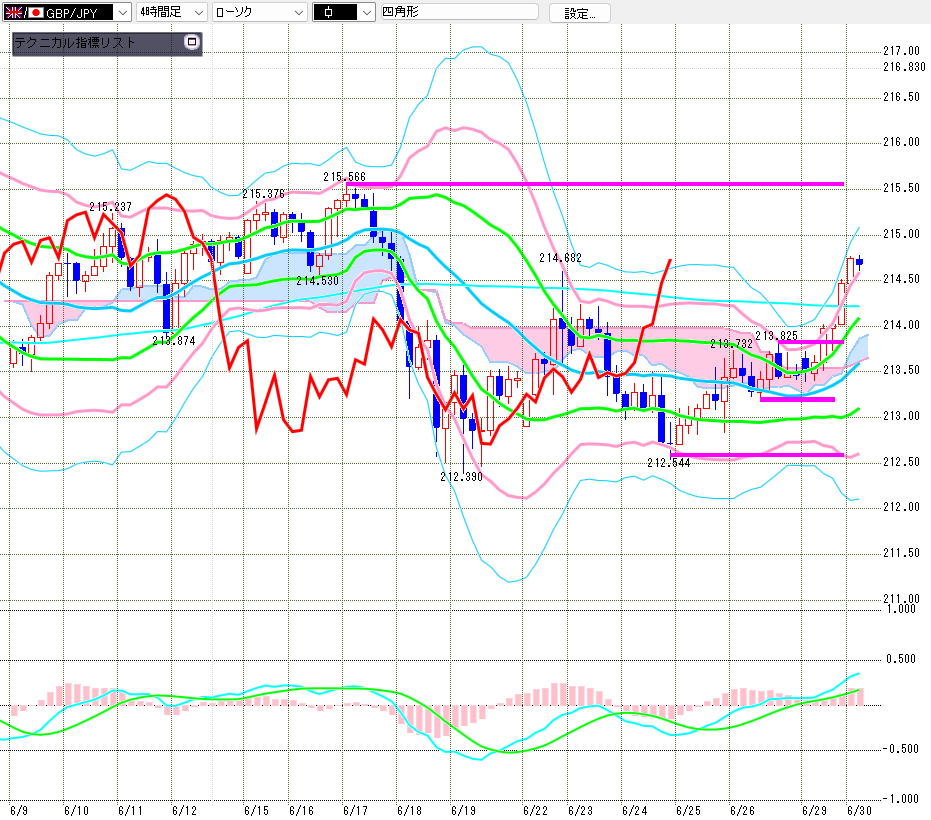Screen dimensions: 931x820
Task: Click the 213.732 price label
Action: (x=732, y=344)
